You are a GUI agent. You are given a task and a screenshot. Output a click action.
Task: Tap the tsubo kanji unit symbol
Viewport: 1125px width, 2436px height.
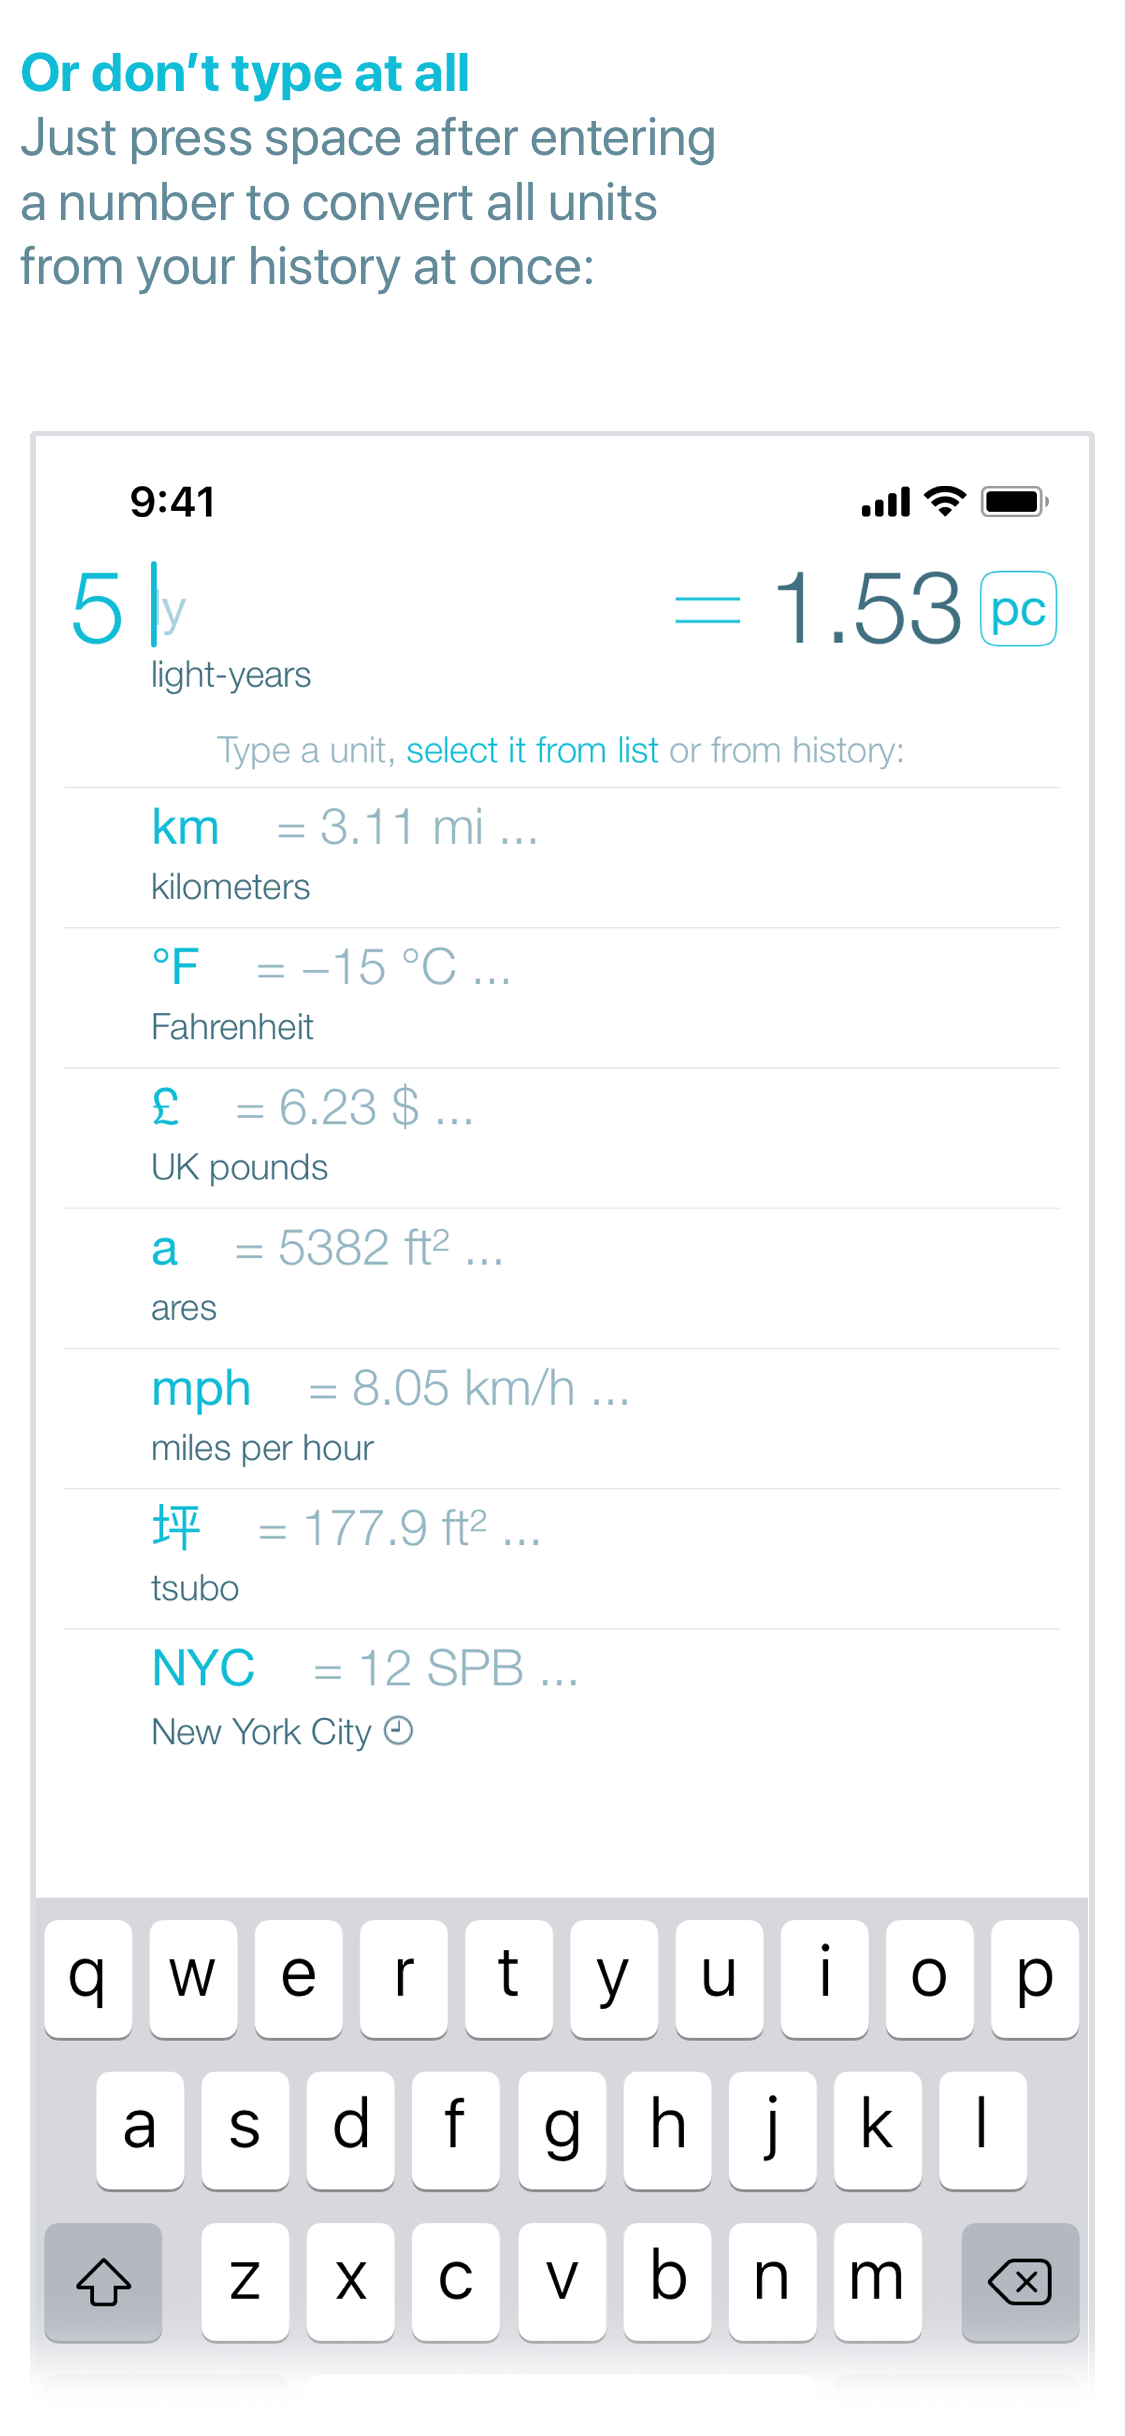(176, 1528)
